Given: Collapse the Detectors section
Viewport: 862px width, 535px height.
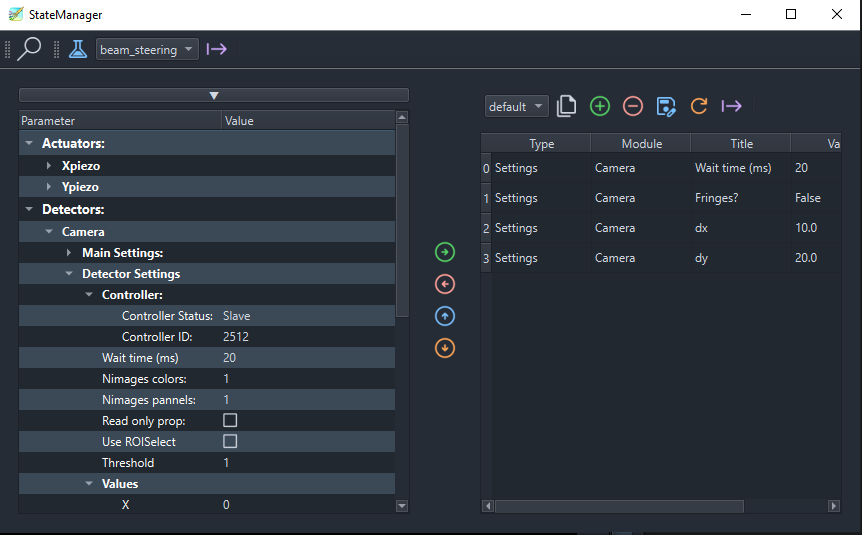Looking at the screenshot, I should [29, 209].
